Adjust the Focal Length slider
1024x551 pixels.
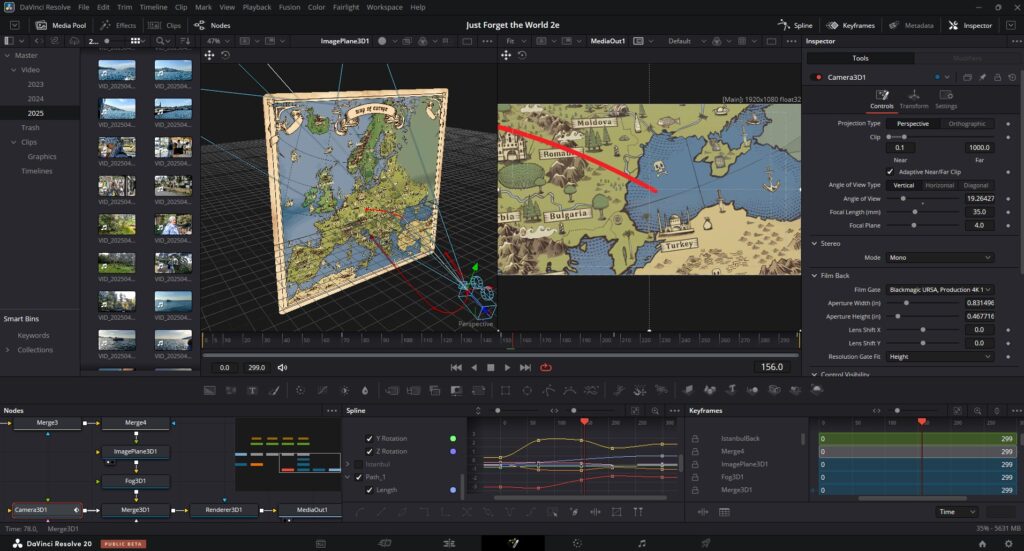(x=915, y=212)
